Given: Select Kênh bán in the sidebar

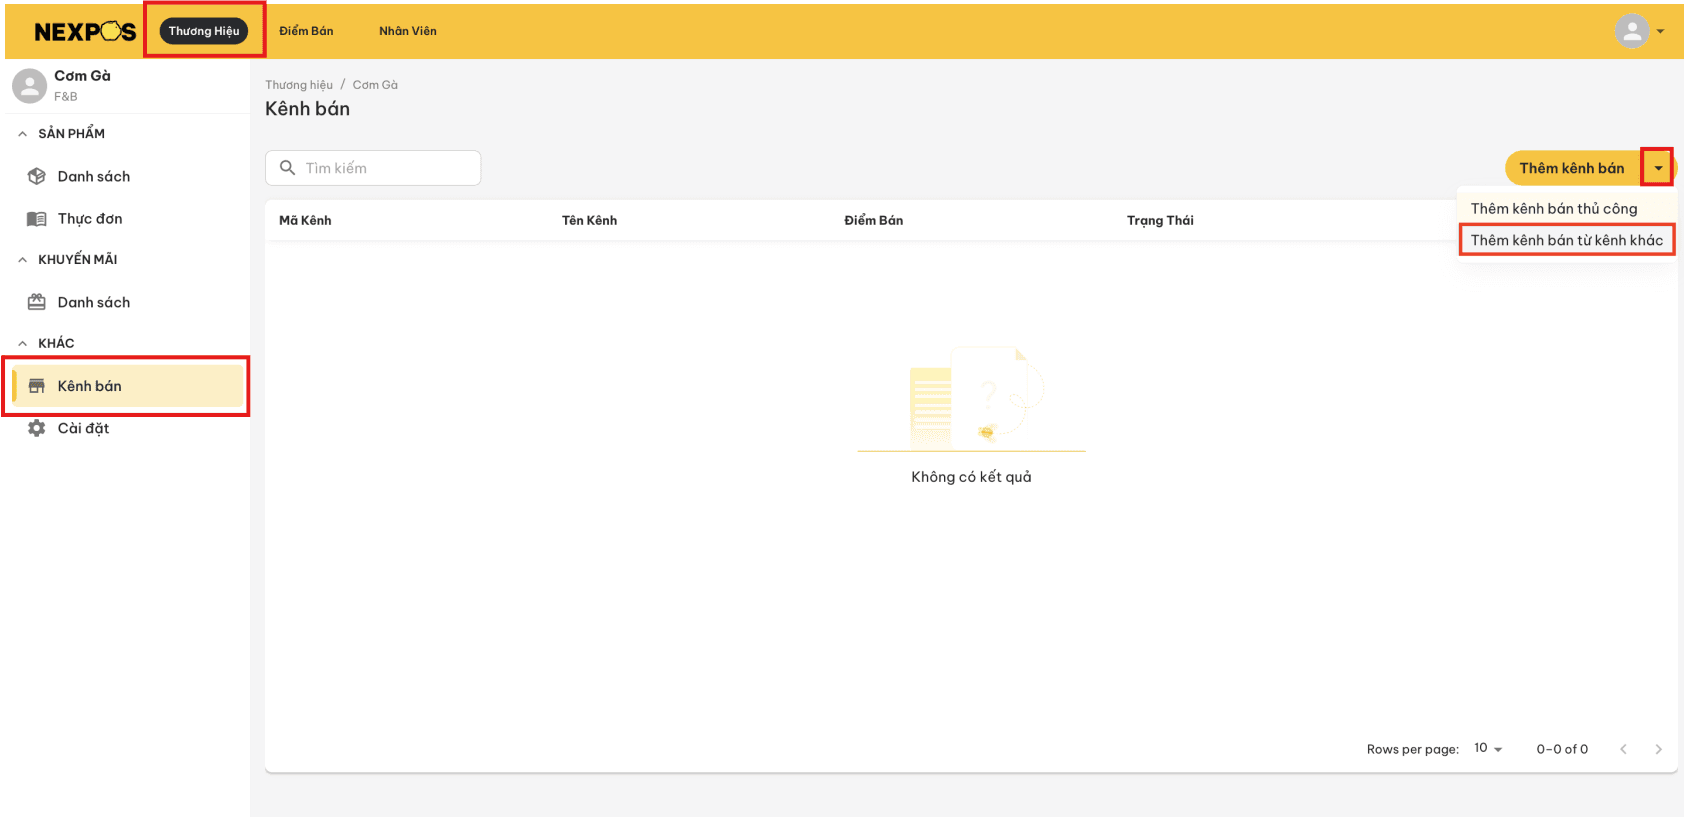Looking at the screenshot, I should [x=127, y=386].
